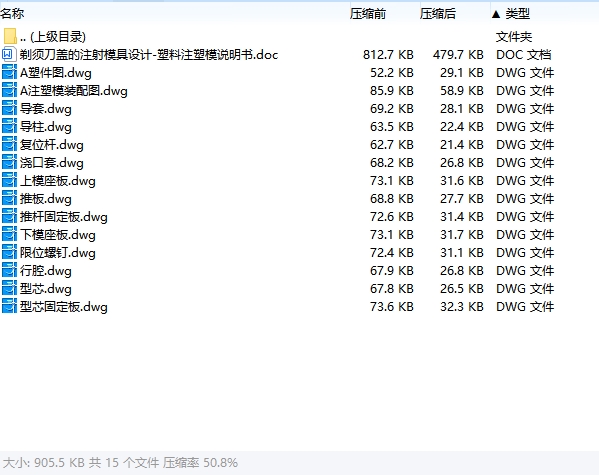Click the 73.6 KB size of 型芯固定板.dwg
Screen dimensions: 599x475
tap(392, 306)
